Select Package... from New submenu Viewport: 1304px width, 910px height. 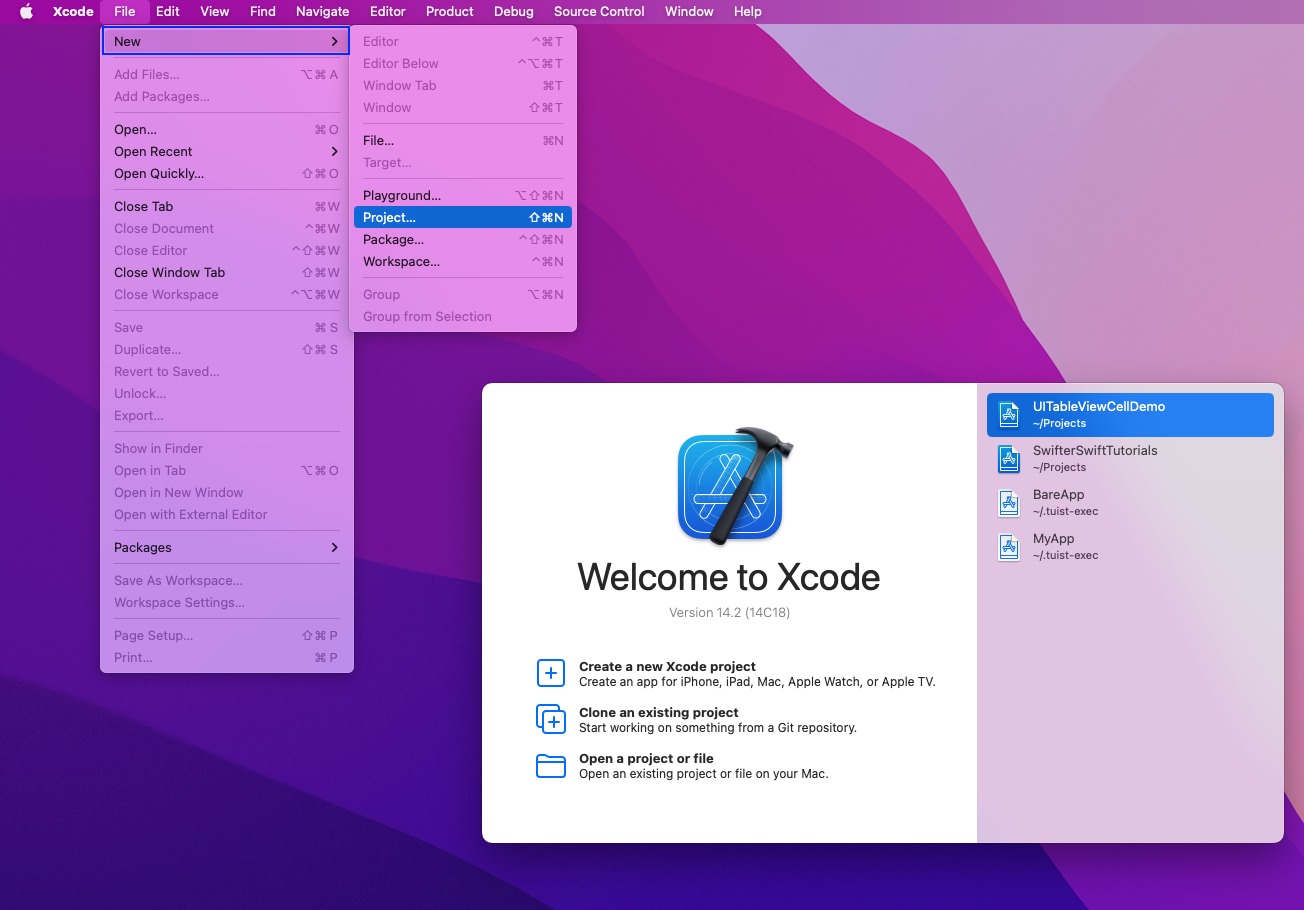pyautogui.click(x=463, y=240)
